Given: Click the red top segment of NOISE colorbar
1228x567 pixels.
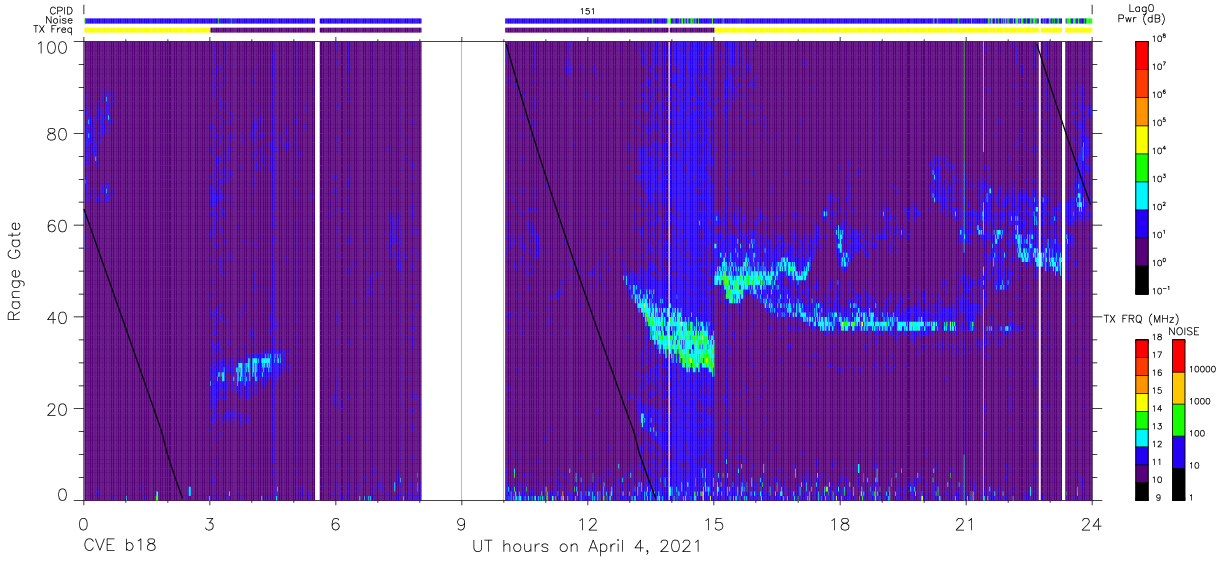Looking at the screenshot, I should (1178, 355).
